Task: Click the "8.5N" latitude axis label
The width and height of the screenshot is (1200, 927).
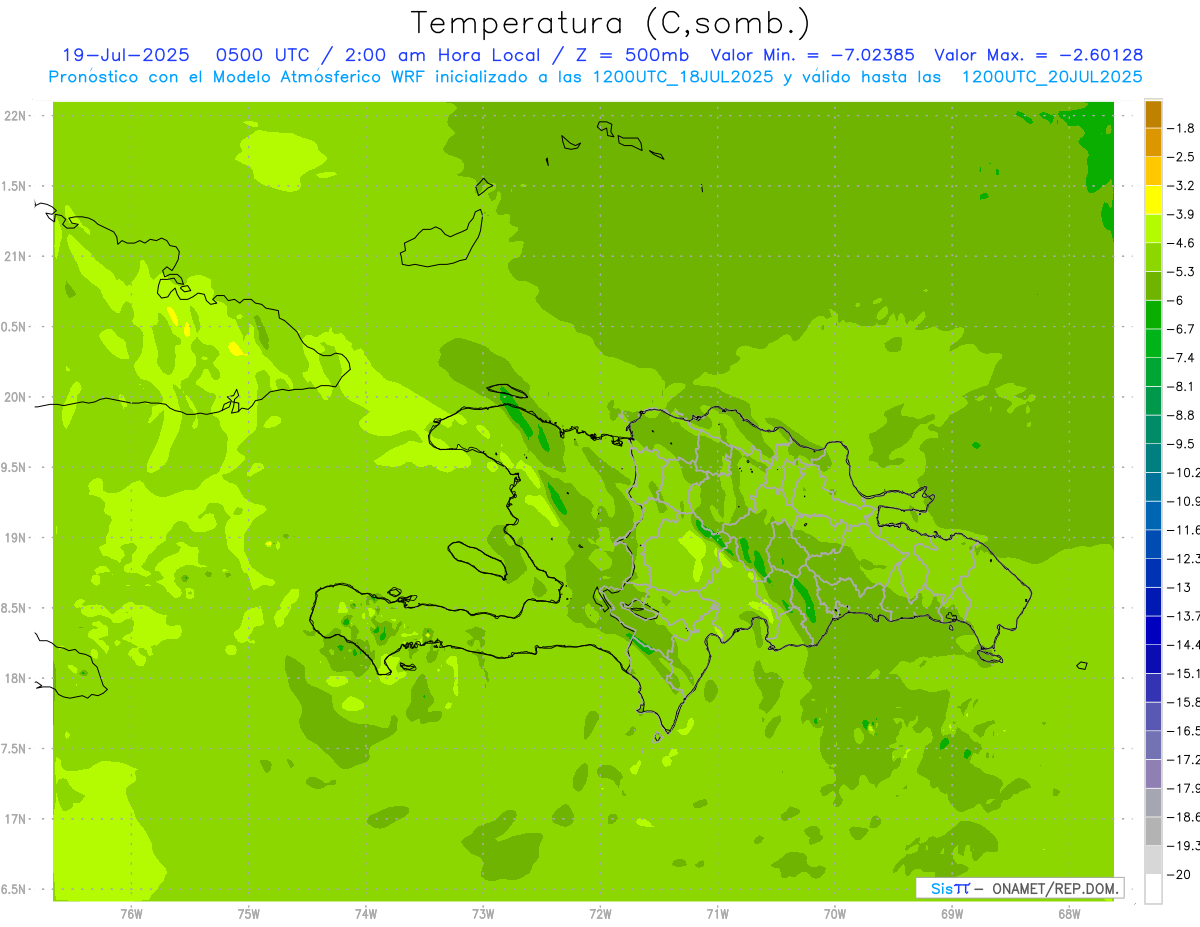Action: pyautogui.click(x=14, y=608)
